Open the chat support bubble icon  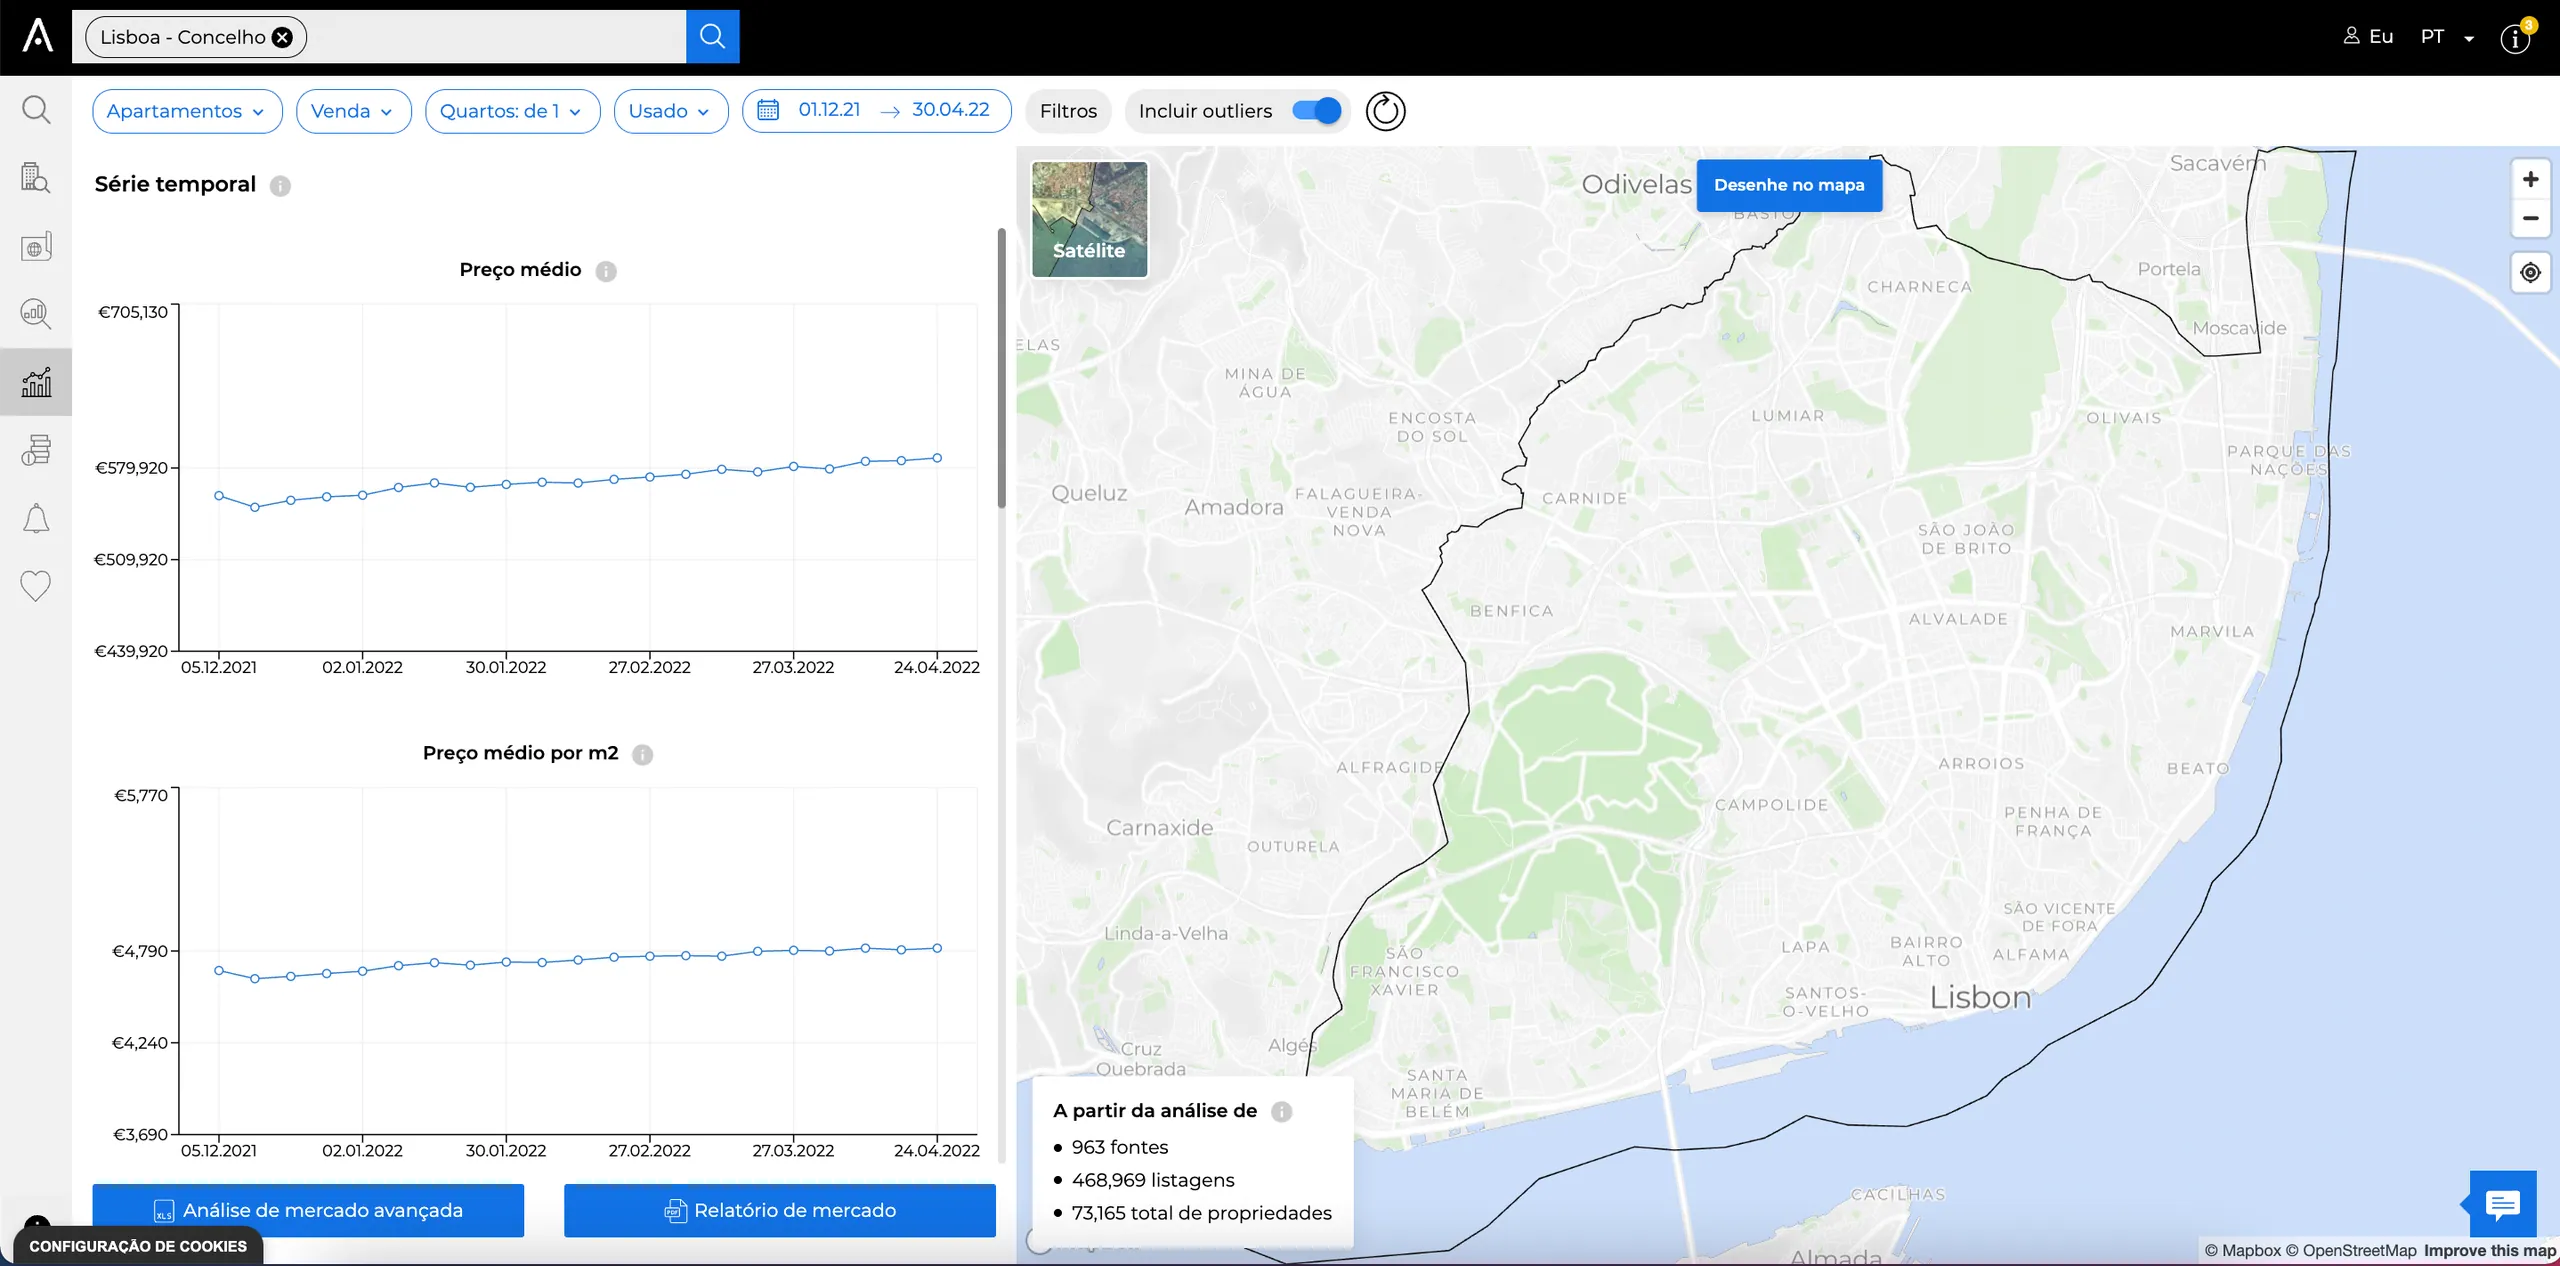pyautogui.click(x=2502, y=1204)
